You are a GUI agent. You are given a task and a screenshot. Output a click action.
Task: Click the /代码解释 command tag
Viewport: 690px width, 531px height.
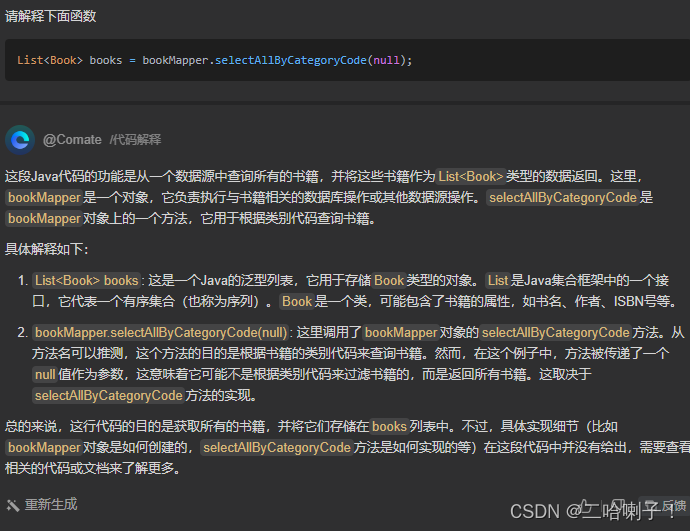135,140
